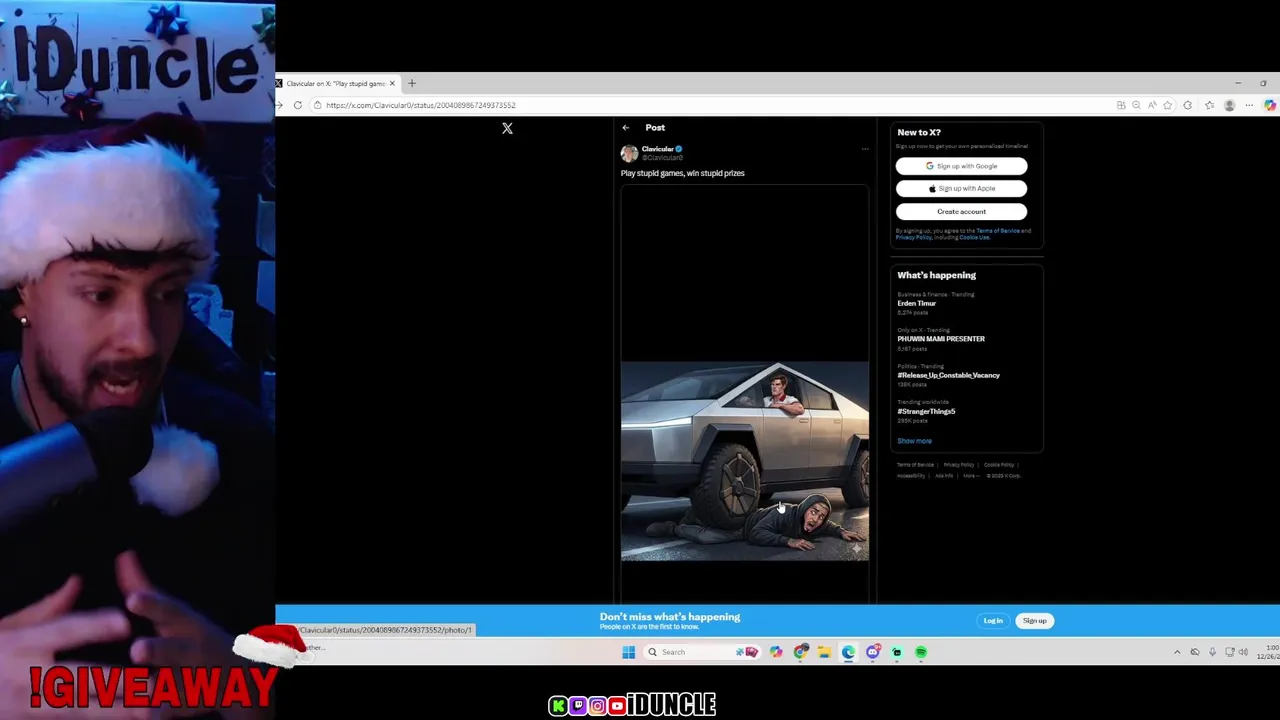The image size is (1280, 720).
Task: Open the split screen icon in the address bar
Action: [1121, 105]
